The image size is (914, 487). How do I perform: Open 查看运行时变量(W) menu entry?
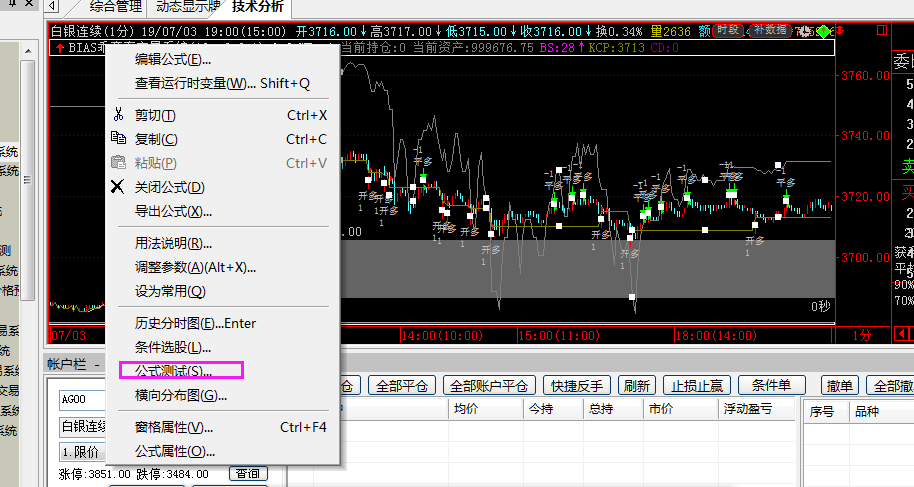point(223,83)
